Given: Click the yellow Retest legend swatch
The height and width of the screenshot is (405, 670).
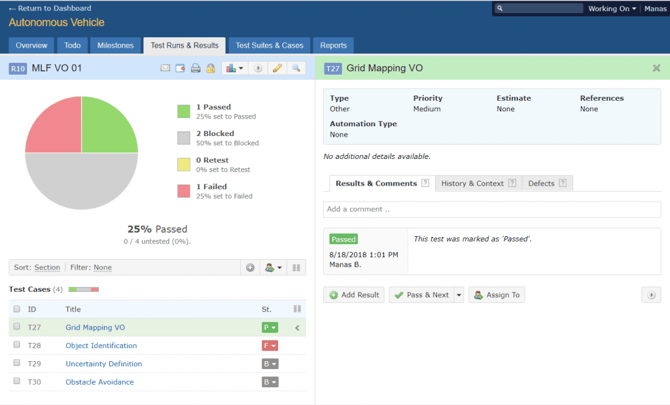Looking at the screenshot, I should click(184, 164).
